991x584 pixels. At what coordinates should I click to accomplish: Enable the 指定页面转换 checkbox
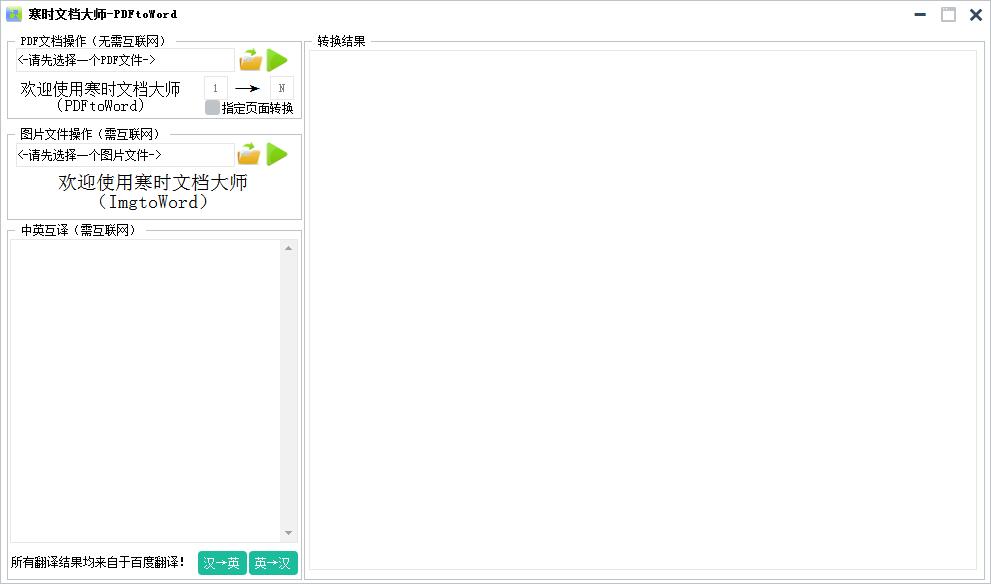click(212, 107)
